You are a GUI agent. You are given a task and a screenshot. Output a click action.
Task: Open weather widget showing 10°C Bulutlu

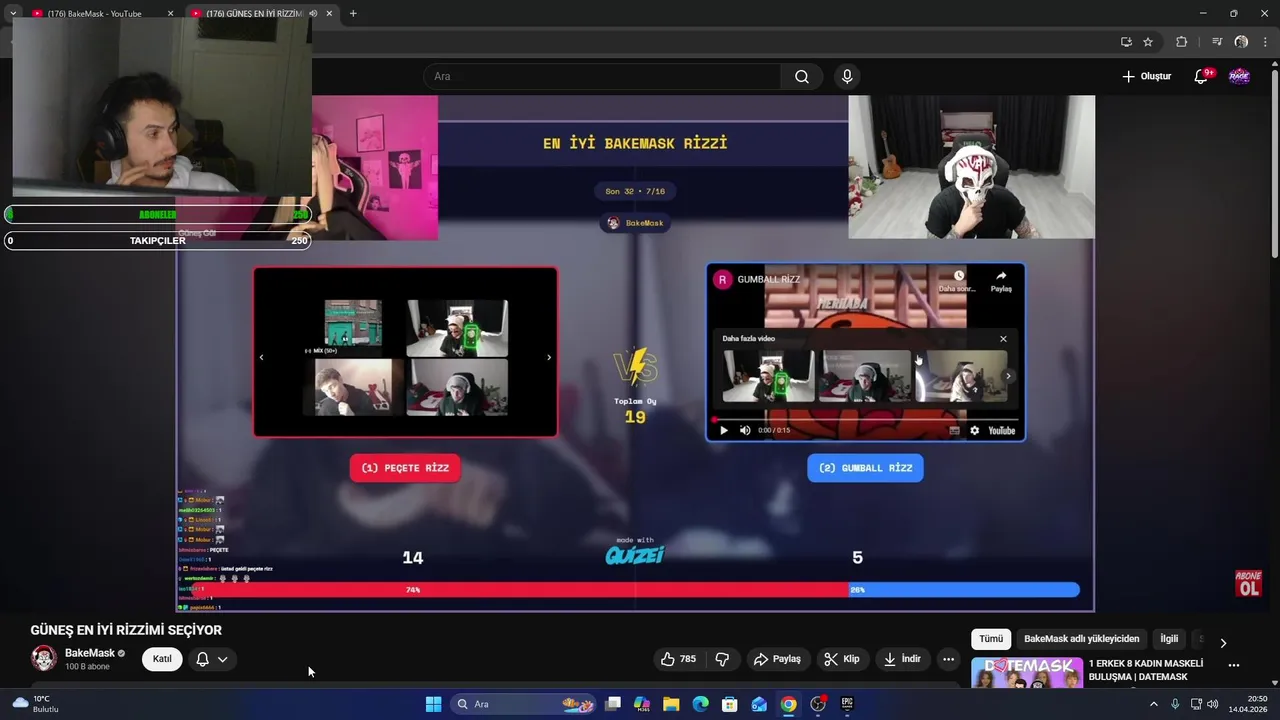[x=36, y=704]
